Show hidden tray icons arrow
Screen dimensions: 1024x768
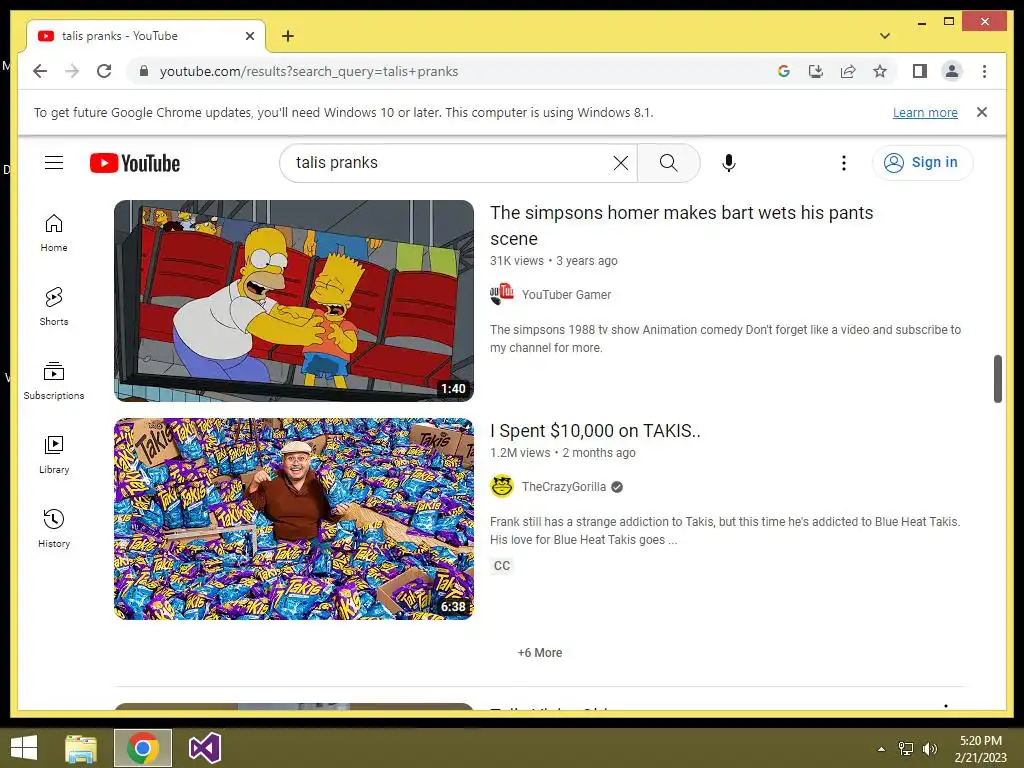[881, 749]
